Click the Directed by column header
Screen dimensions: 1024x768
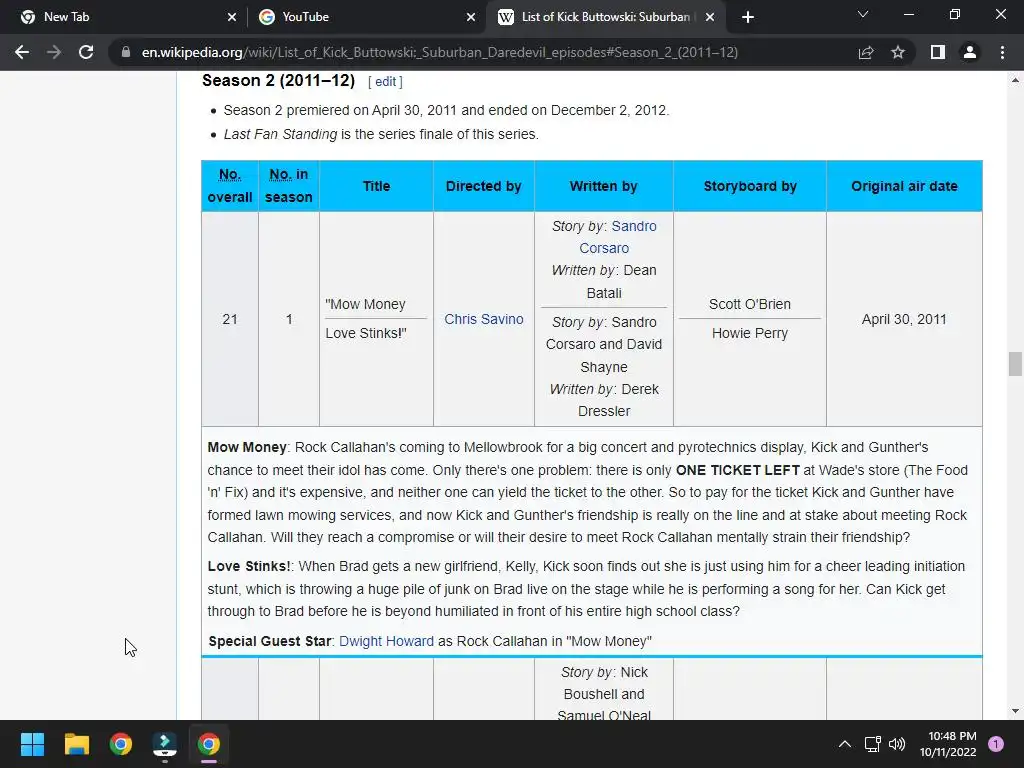(483, 186)
